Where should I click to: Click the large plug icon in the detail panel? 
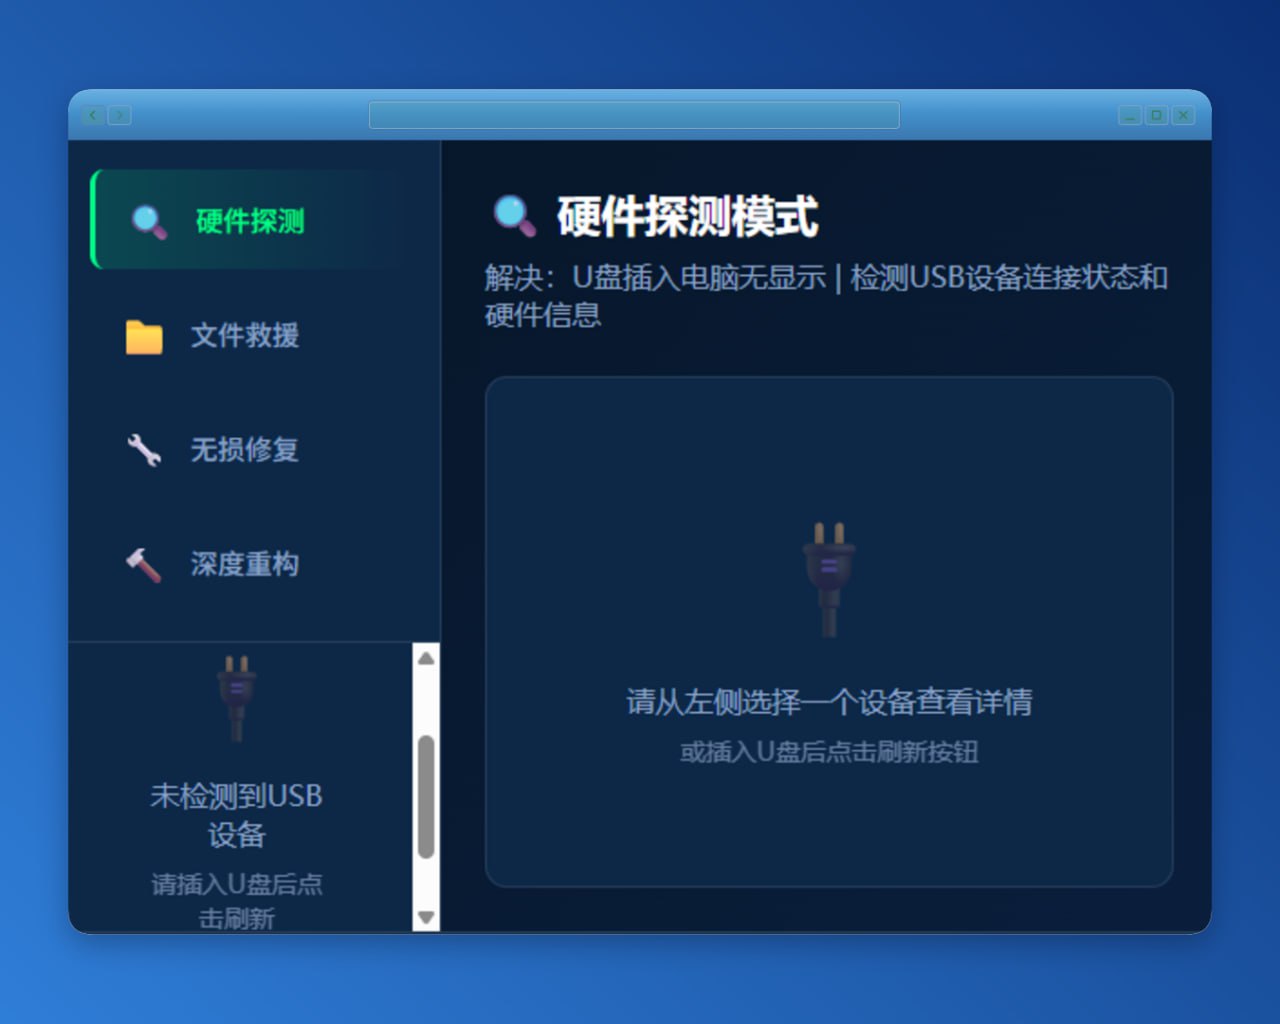[829, 578]
